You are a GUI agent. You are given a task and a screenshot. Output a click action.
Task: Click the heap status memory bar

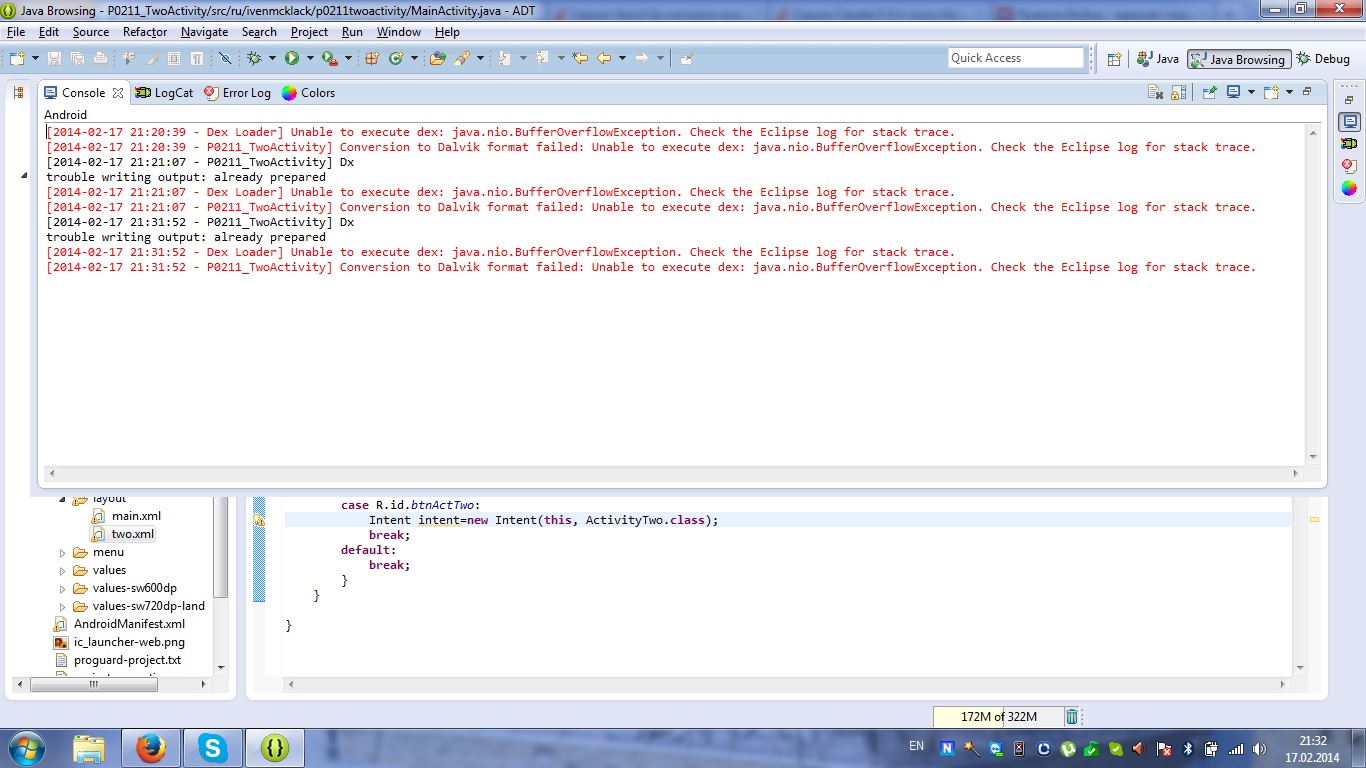pyautogui.click(x=998, y=716)
